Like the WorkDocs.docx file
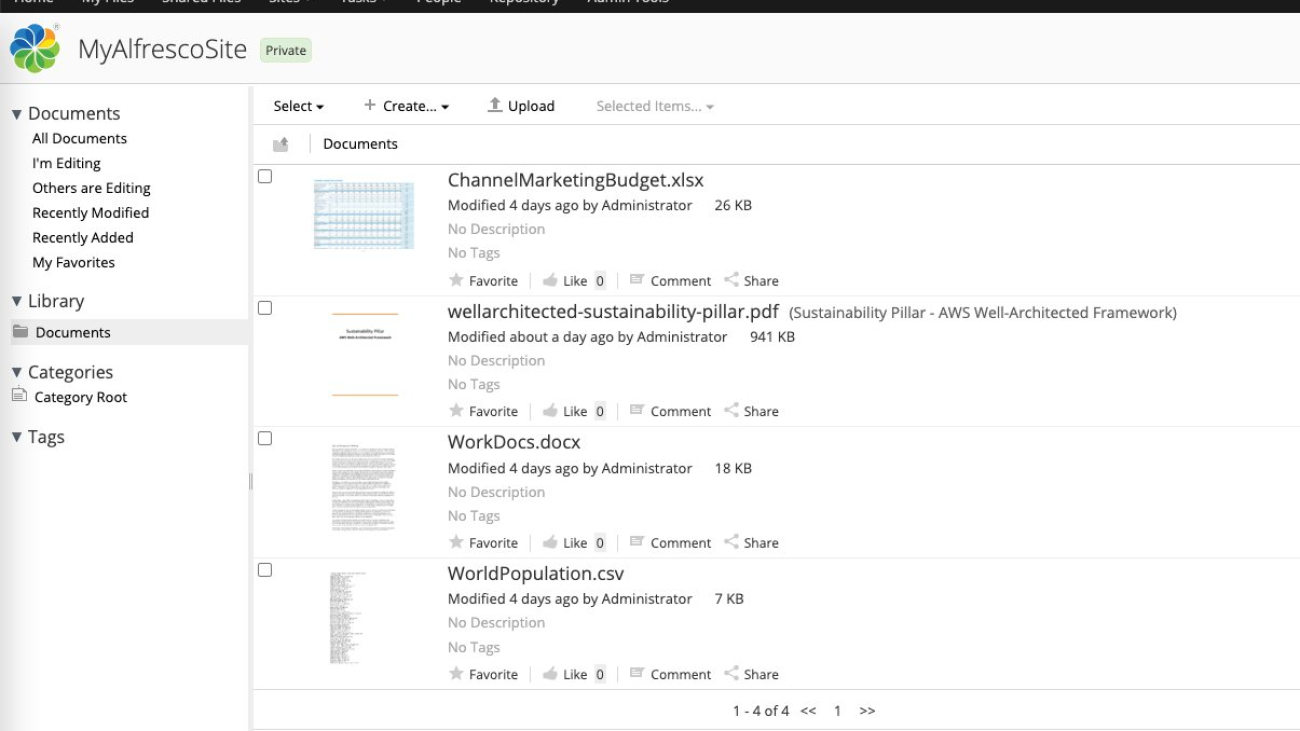Viewport: 1300px width, 731px height. point(565,543)
